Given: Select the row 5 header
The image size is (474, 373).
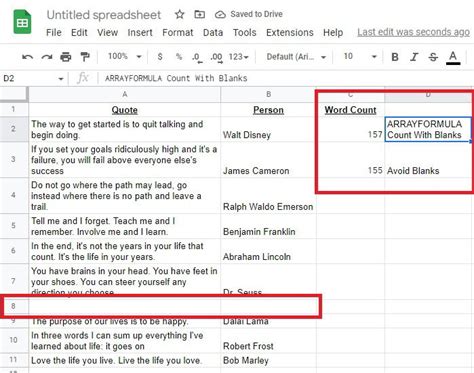Looking at the screenshot, I should click(x=13, y=226).
